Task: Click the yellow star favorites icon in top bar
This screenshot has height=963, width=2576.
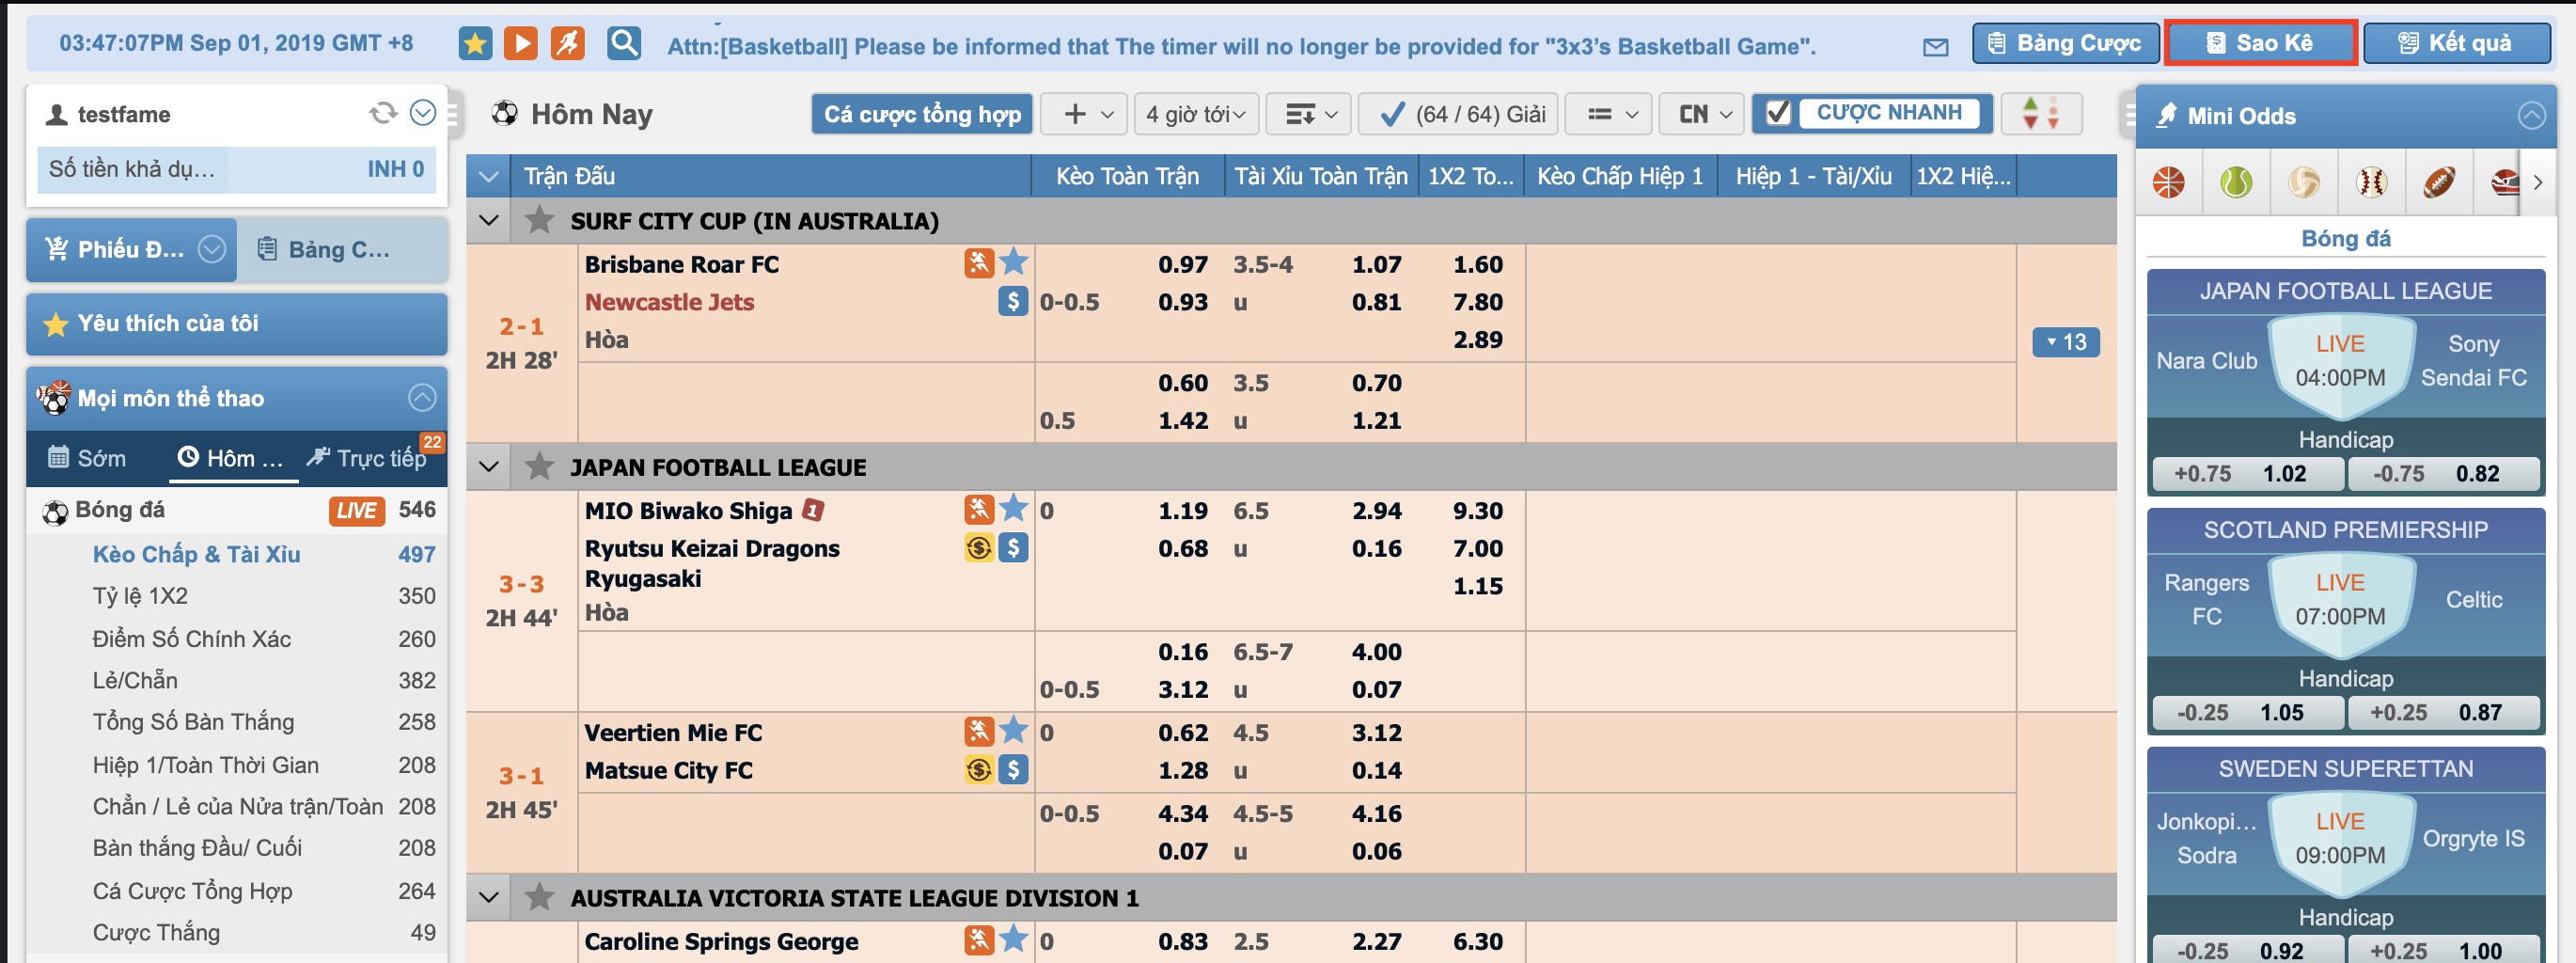Action: click(x=475, y=43)
